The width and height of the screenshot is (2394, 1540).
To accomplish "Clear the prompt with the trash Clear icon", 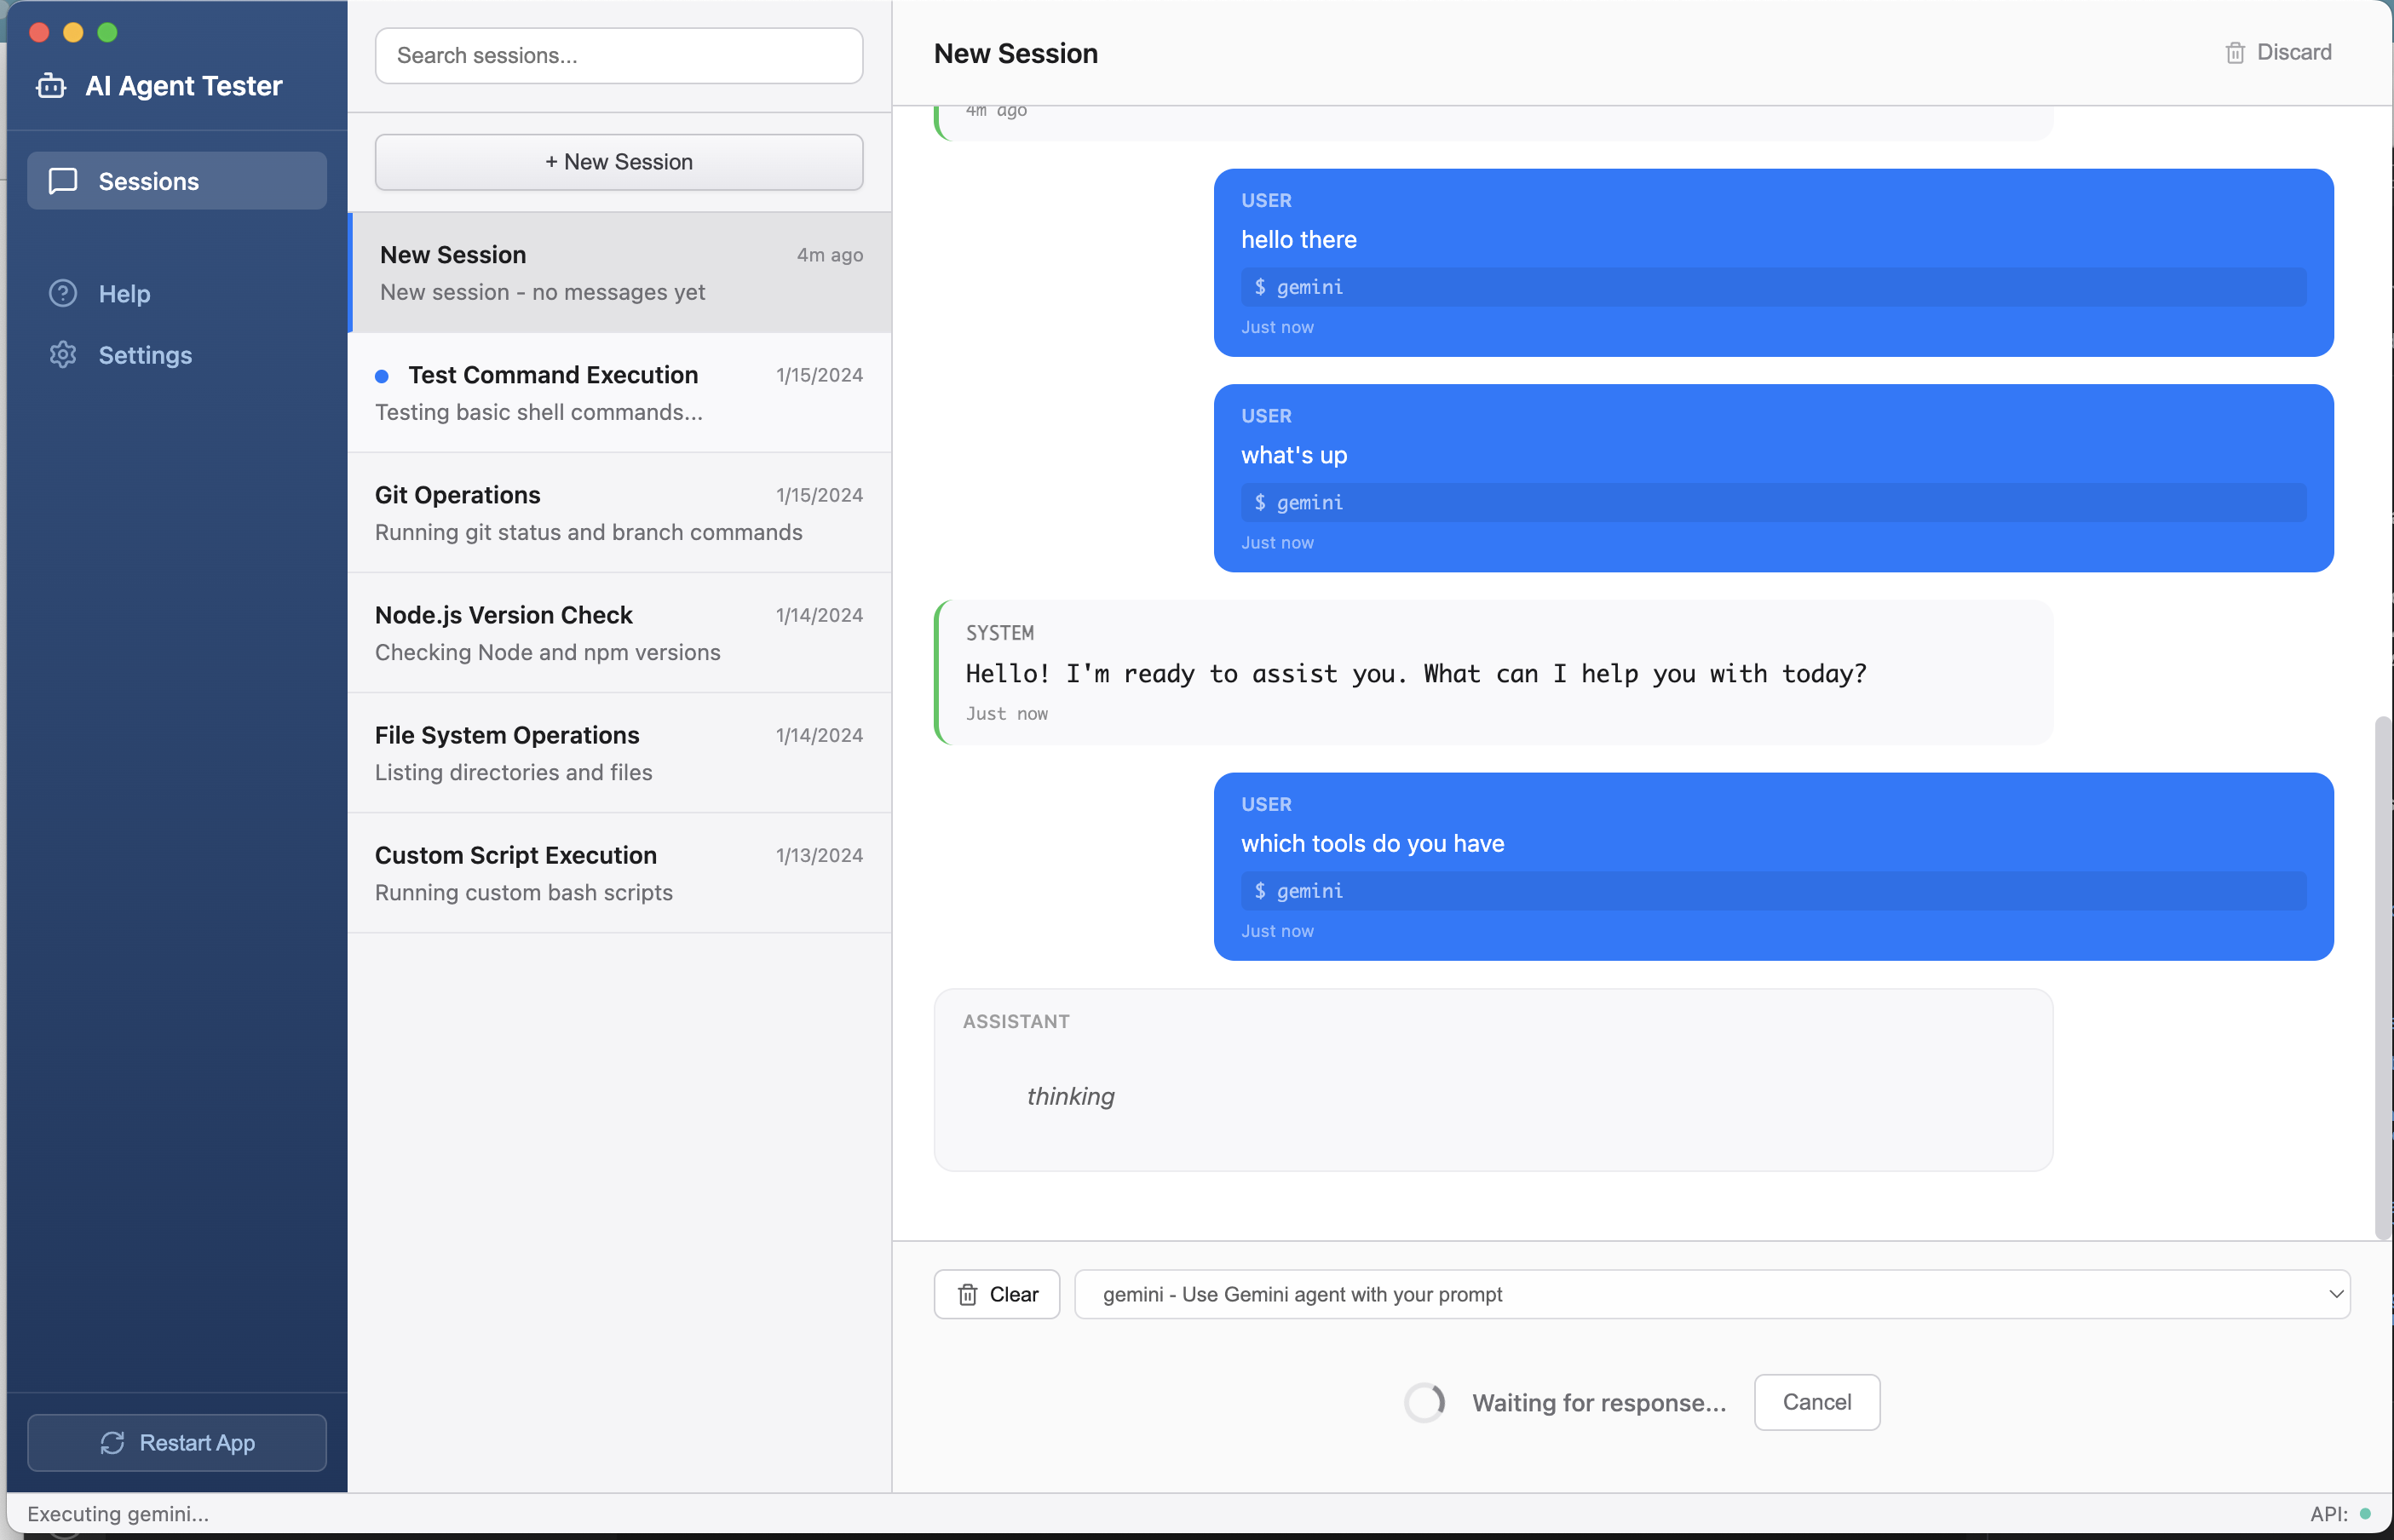I will tap(967, 1294).
